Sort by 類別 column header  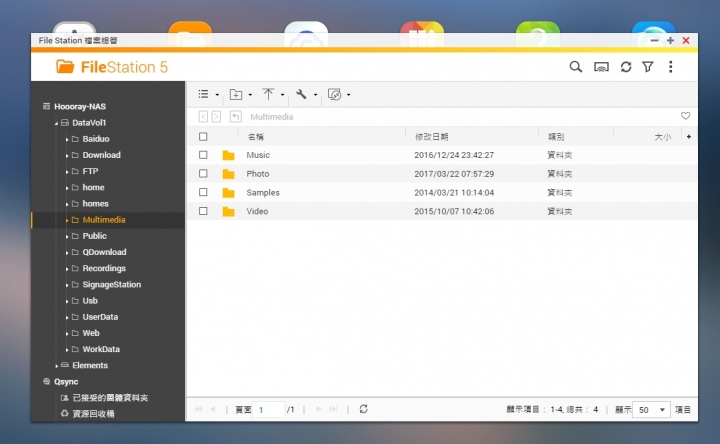(556, 137)
